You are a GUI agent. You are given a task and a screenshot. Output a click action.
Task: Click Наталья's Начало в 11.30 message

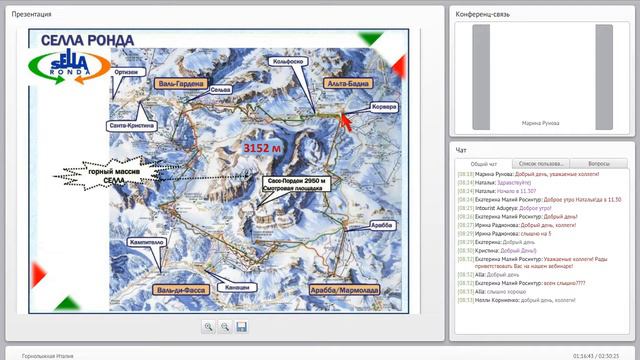pyautogui.click(x=497, y=191)
